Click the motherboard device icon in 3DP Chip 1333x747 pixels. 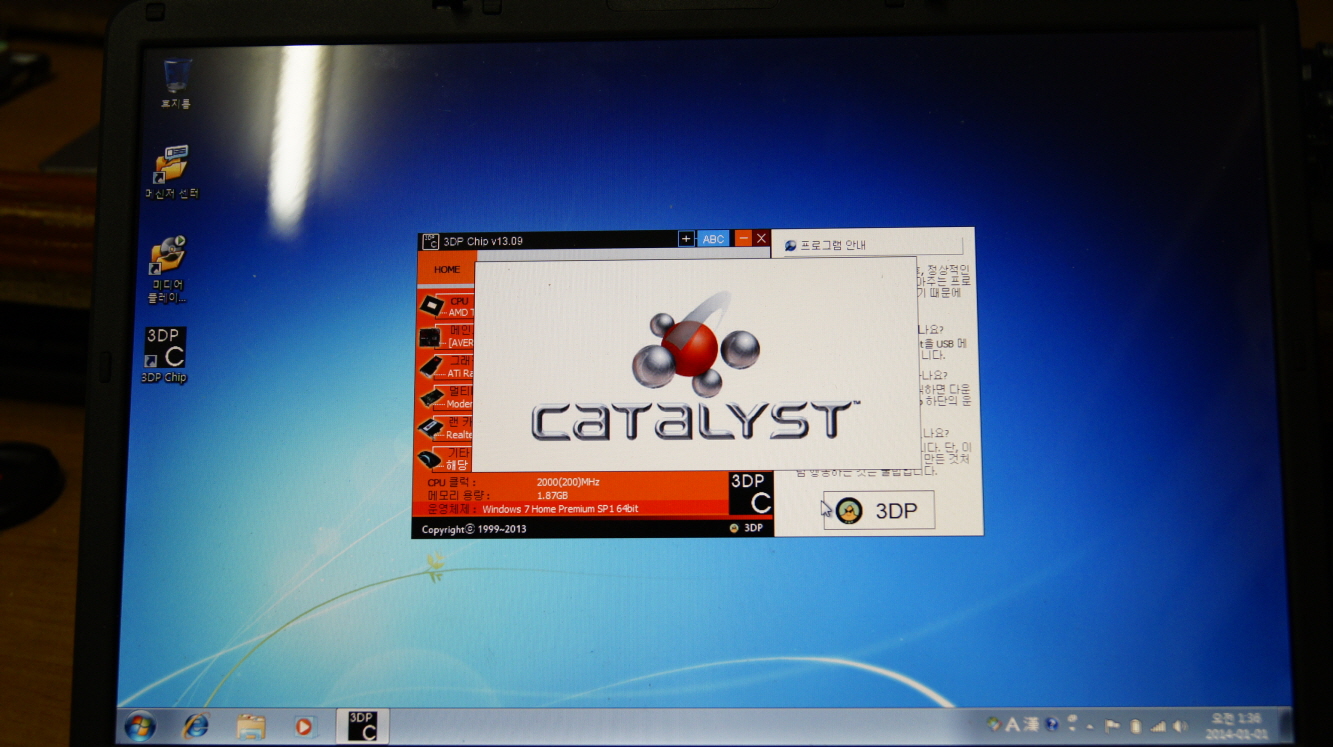(430, 336)
